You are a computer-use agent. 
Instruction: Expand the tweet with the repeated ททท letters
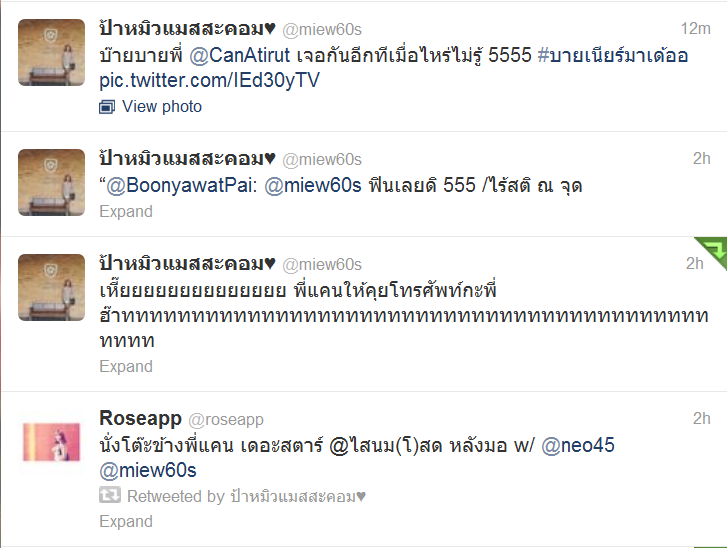[126, 366]
